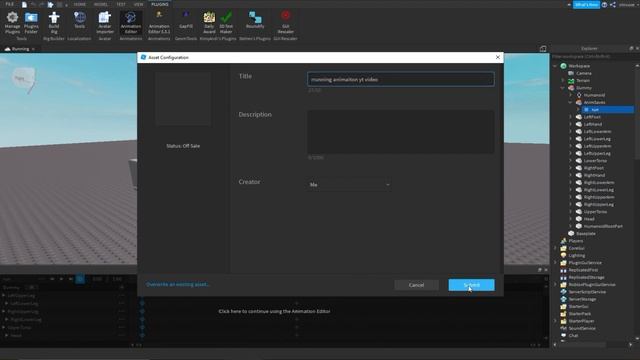Select SoundService in Explorer
This screenshot has width=640, height=360.
(582, 328)
